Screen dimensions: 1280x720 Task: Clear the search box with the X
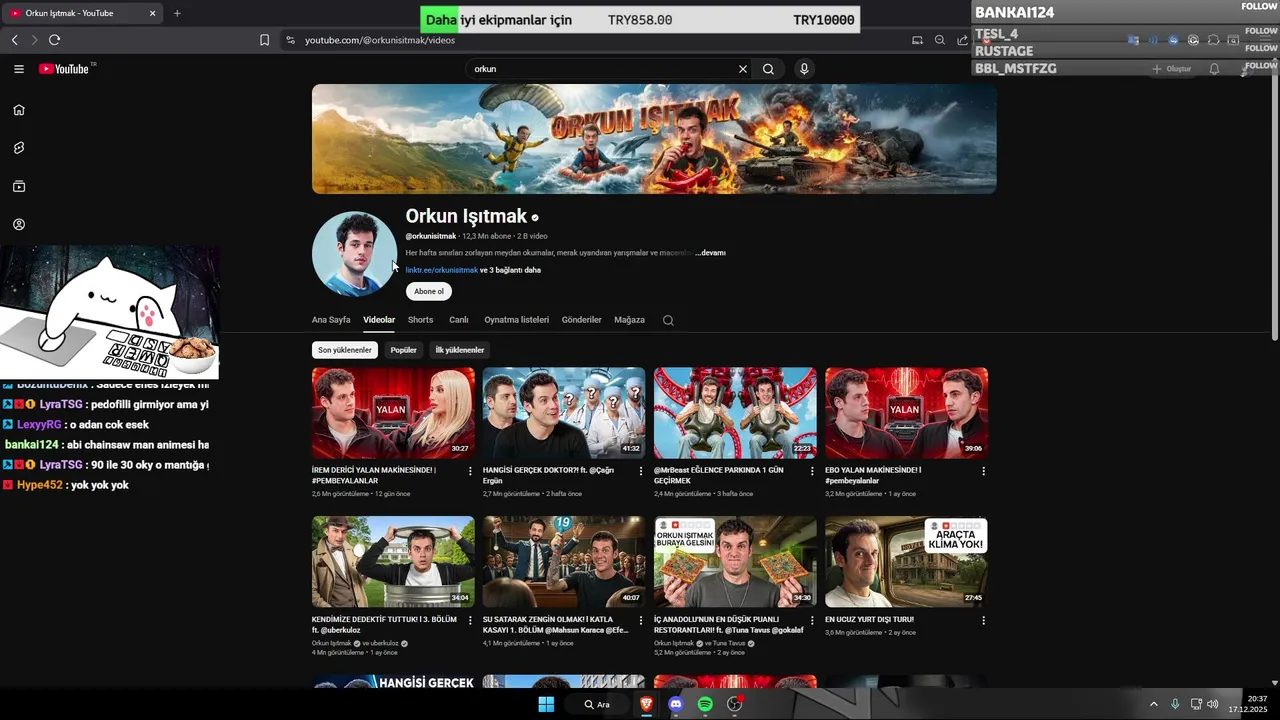pos(743,69)
